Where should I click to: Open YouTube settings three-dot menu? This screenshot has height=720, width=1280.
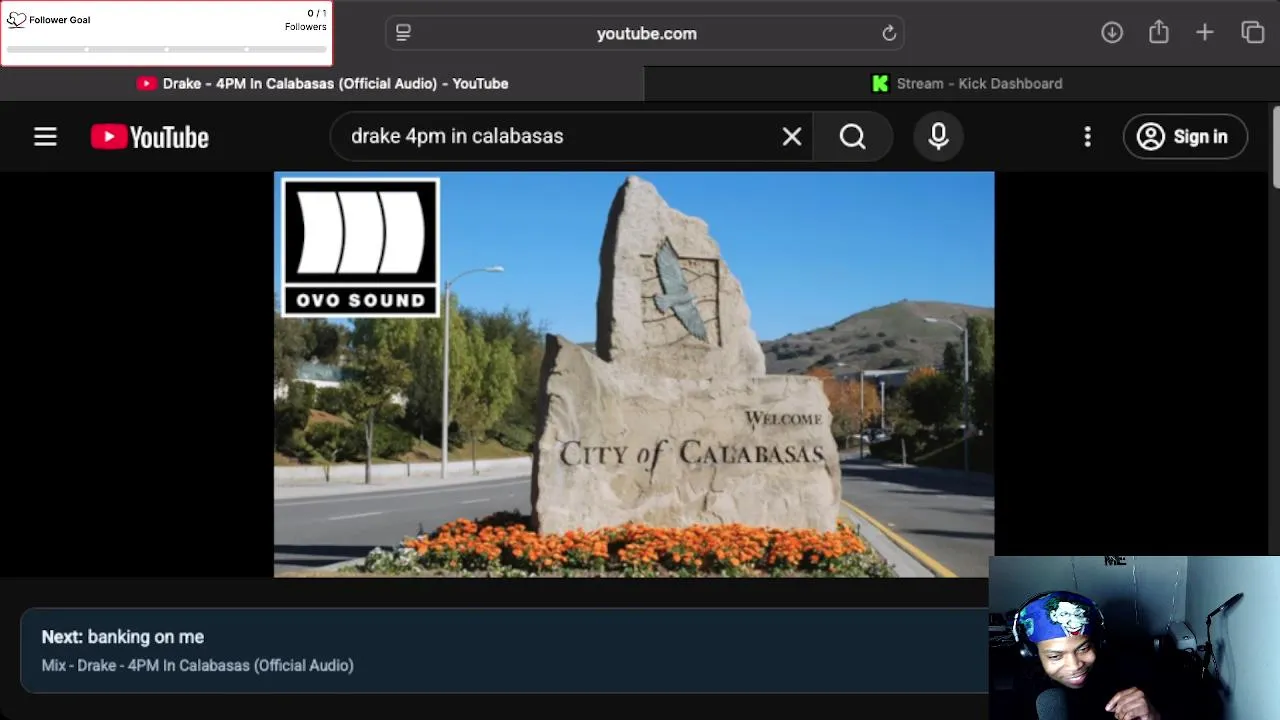[x=1087, y=136]
